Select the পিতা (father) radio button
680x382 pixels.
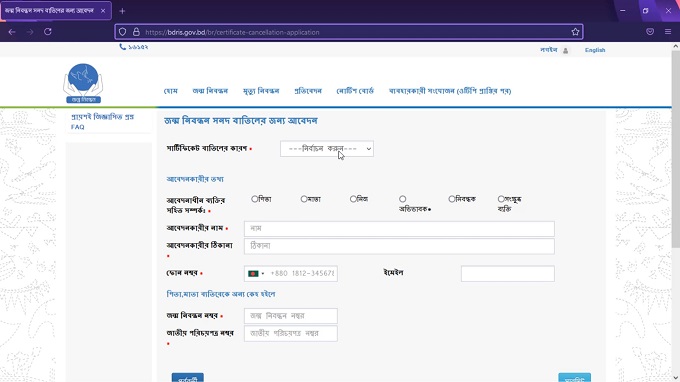point(255,199)
